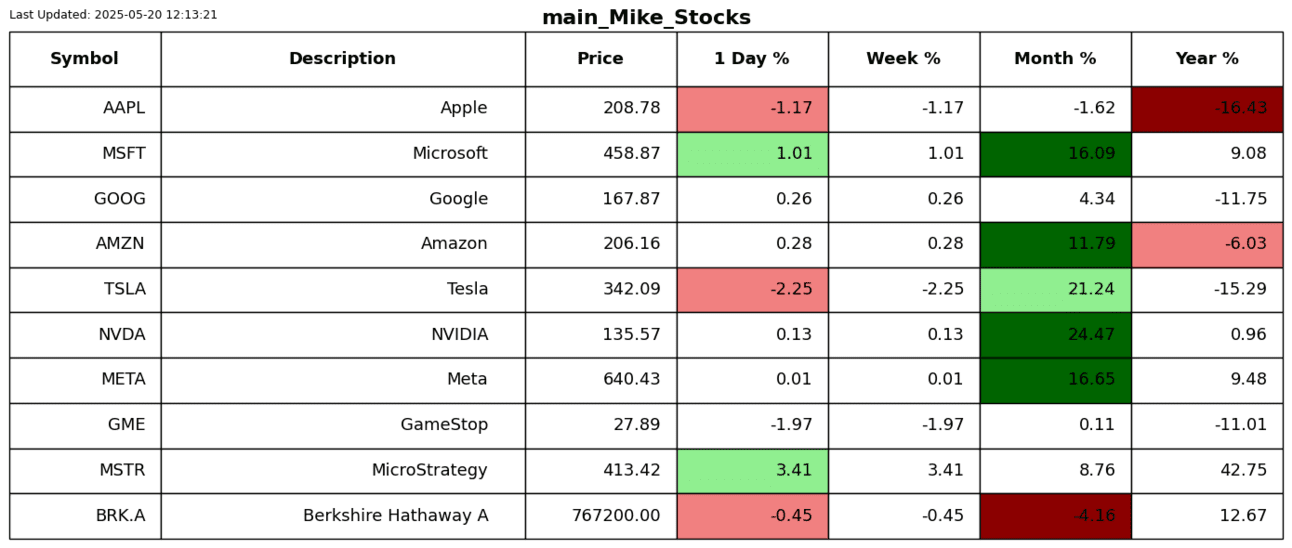This screenshot has height=548, width=1292.
Task: Click the 1 Day % column header
Action: (x=751, y=59)
